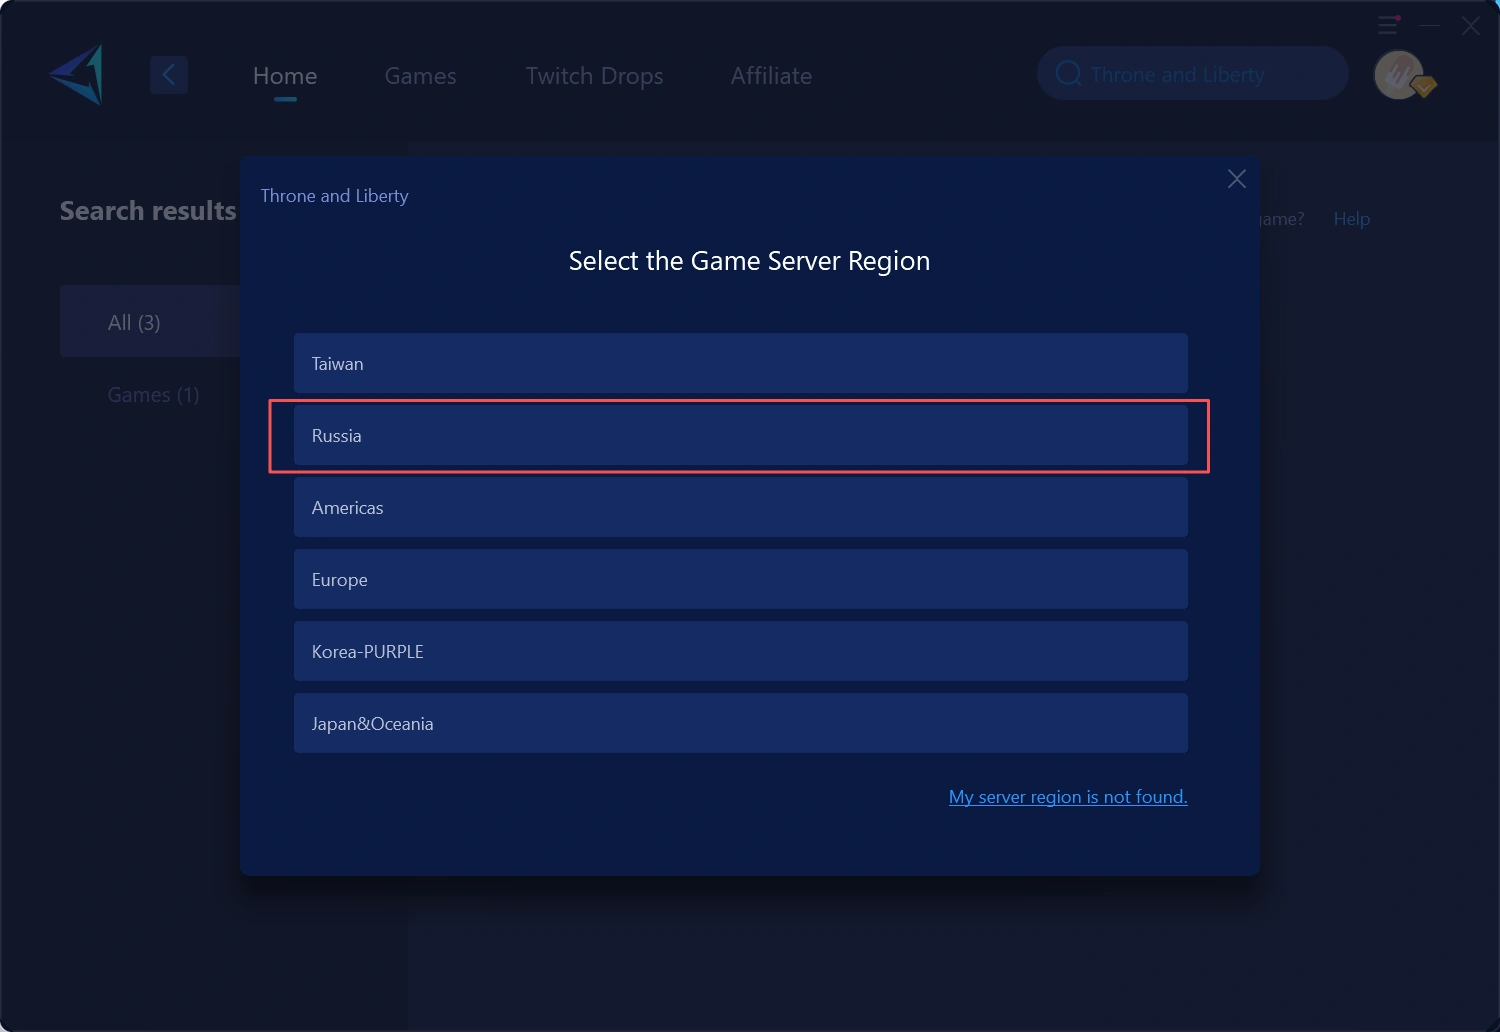Choose the Americas server region
The height and width of the screenshot is (1032, 1500).
click(741, 507)
